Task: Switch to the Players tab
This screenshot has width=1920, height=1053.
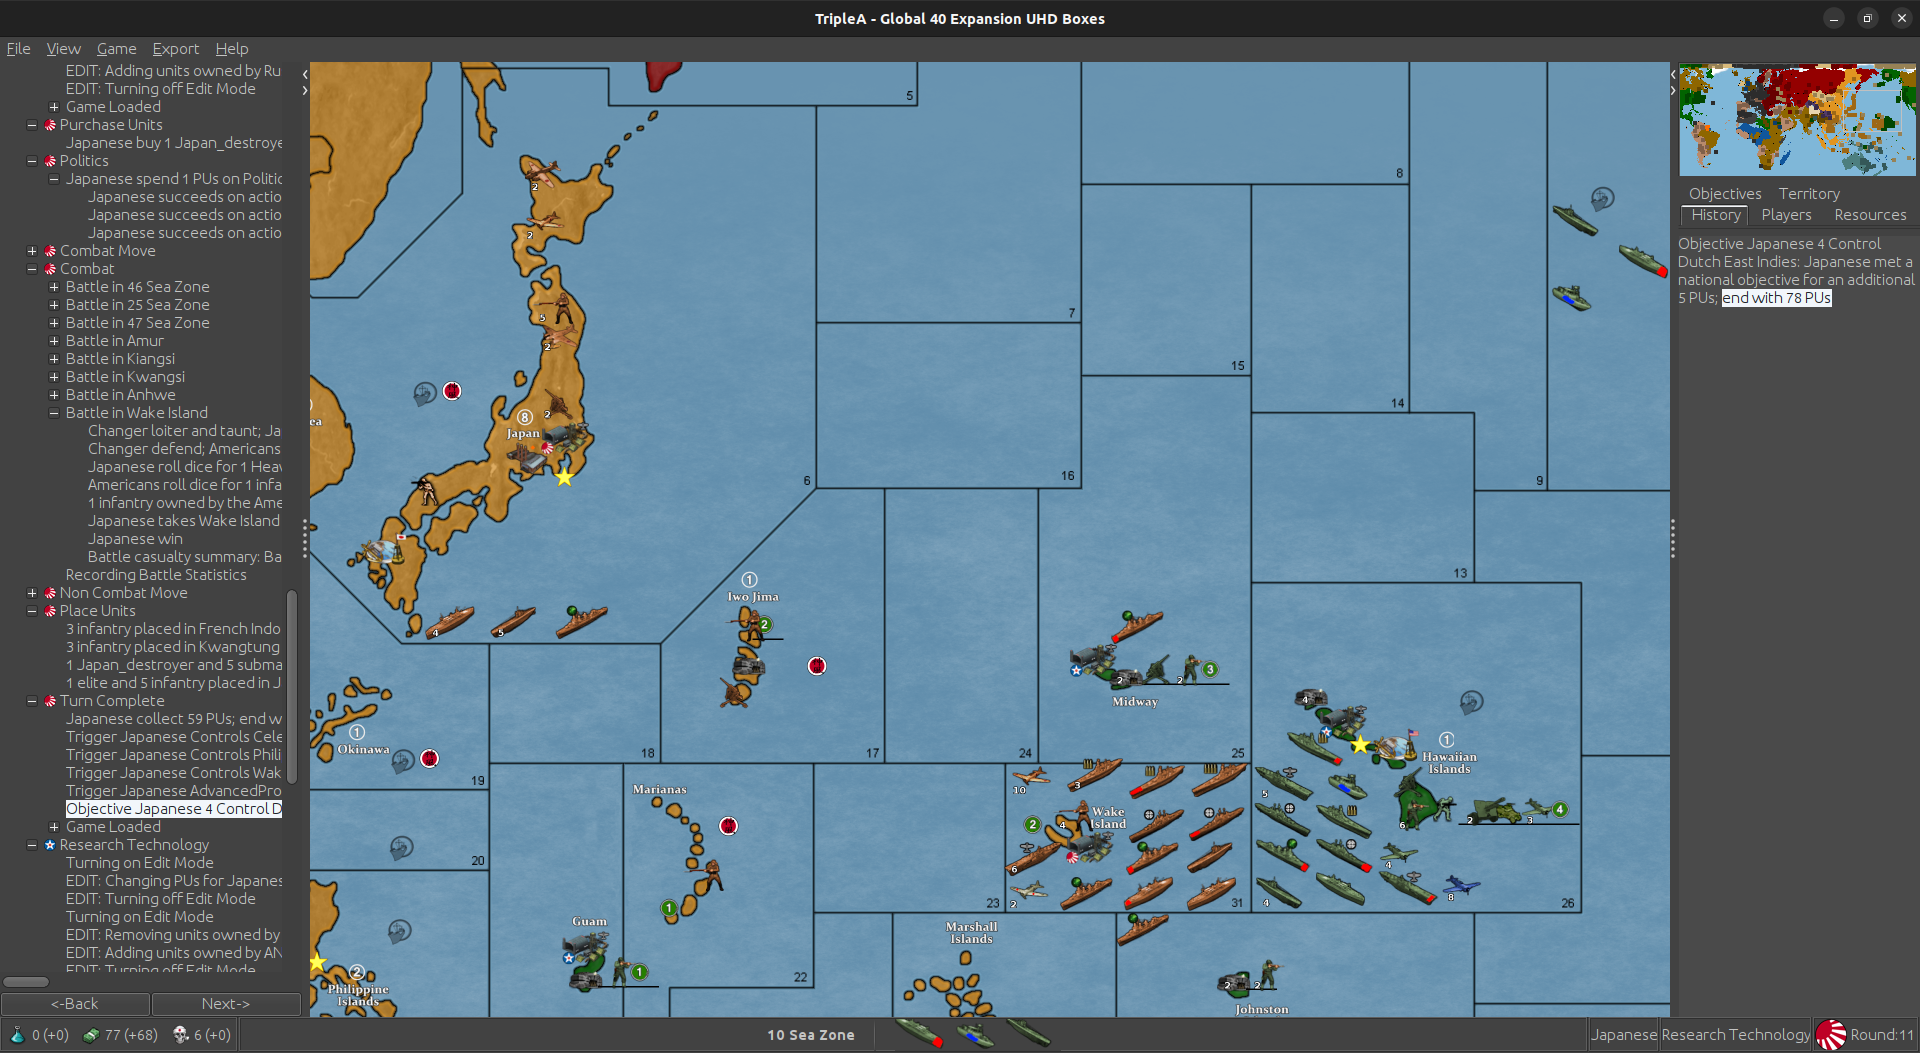Action: [x=1786, y=215]
